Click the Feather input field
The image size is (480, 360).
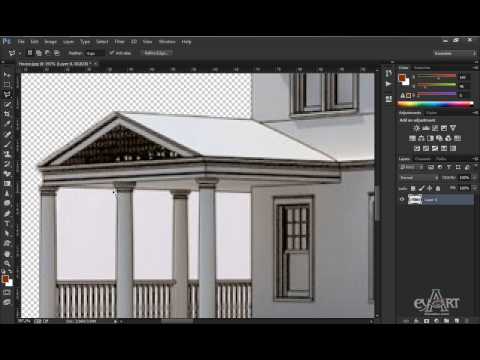tap(94, 53)
